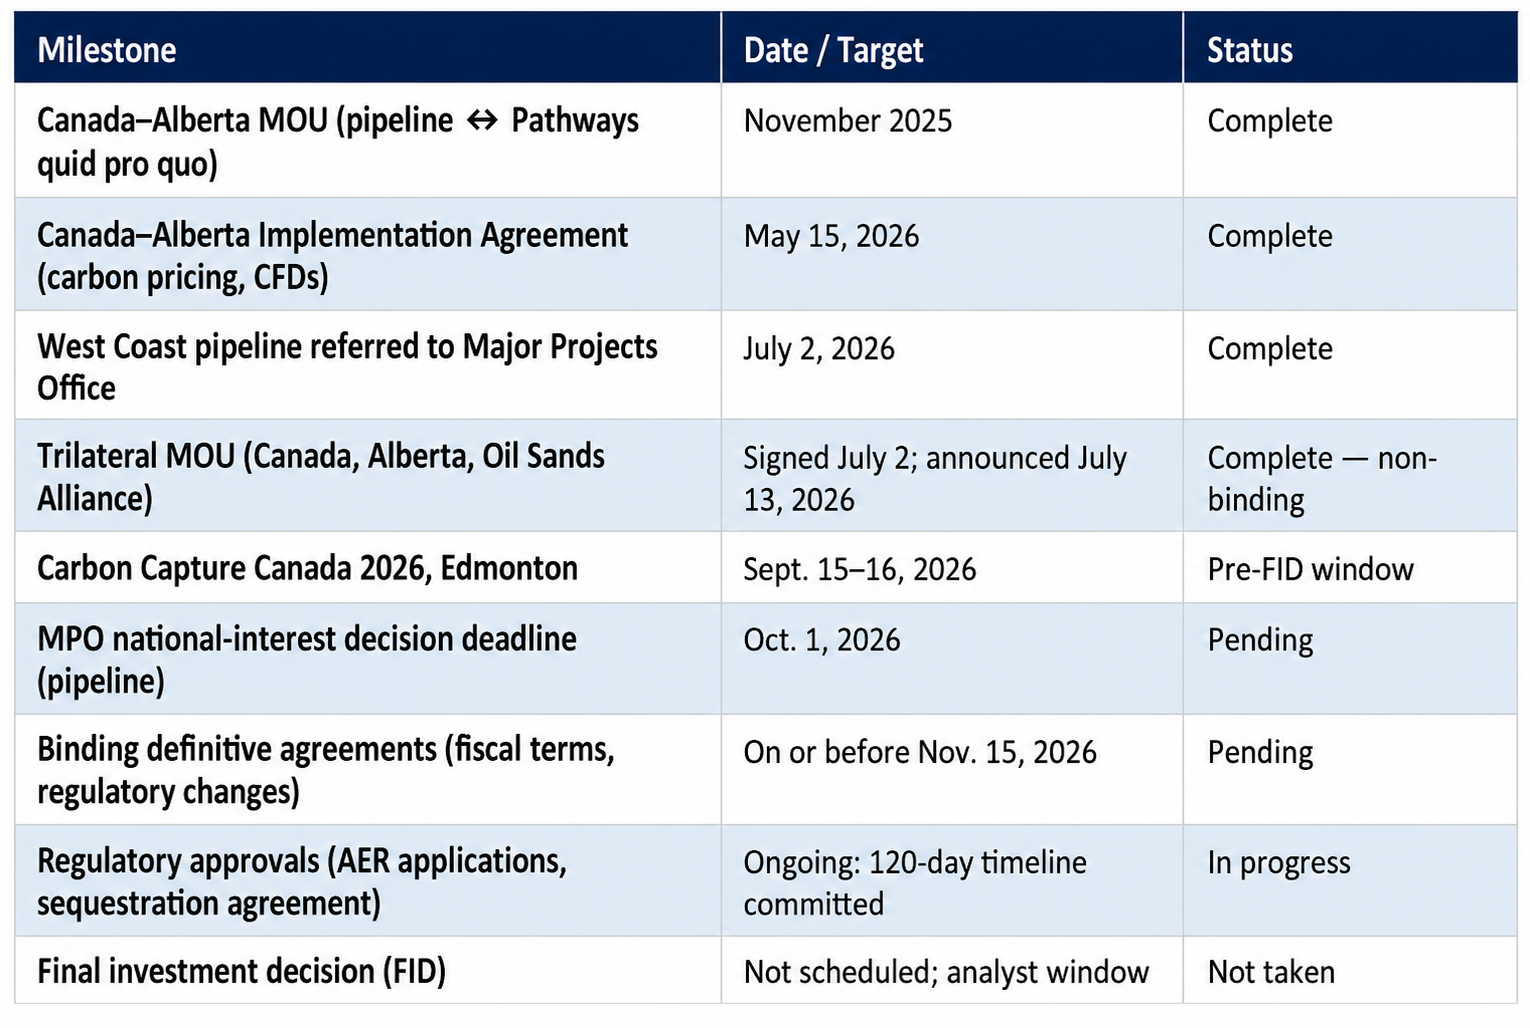Select the On or before Nov. 15 cell

coord(952,769)
